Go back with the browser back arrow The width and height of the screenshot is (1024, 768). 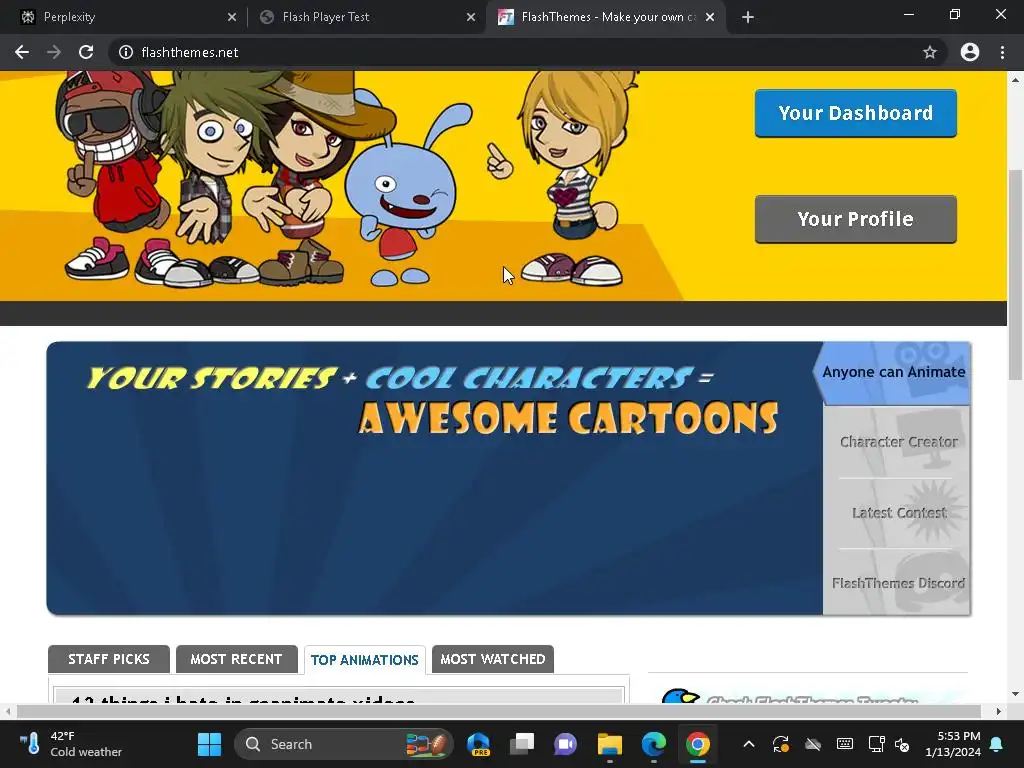22,52
